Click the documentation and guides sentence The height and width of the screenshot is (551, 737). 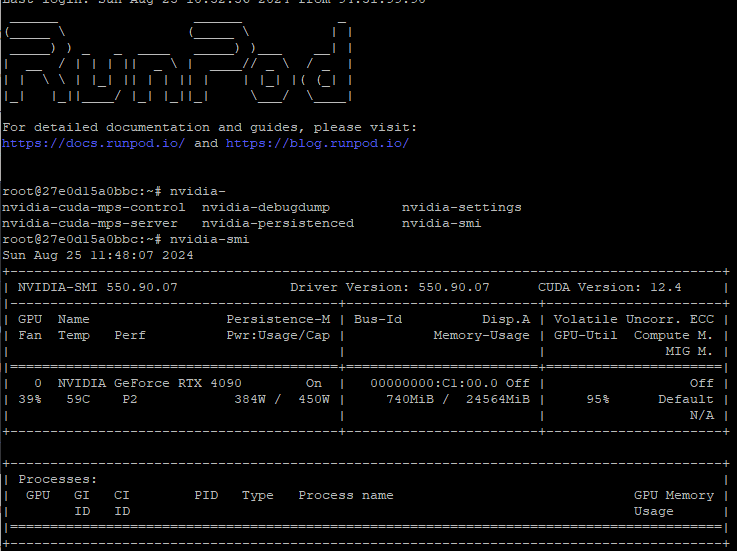click(210, 127)
